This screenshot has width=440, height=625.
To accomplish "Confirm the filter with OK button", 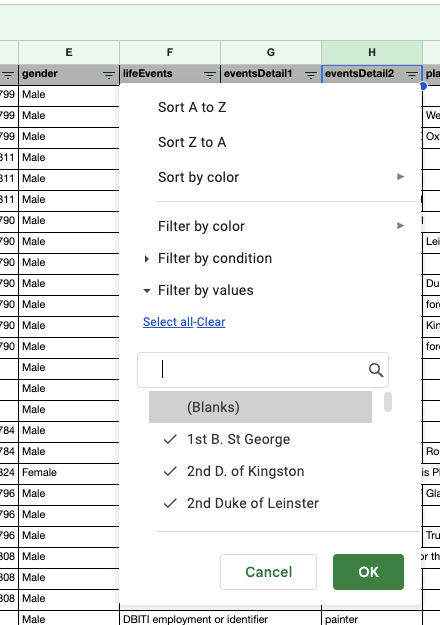I will point(368,572).
